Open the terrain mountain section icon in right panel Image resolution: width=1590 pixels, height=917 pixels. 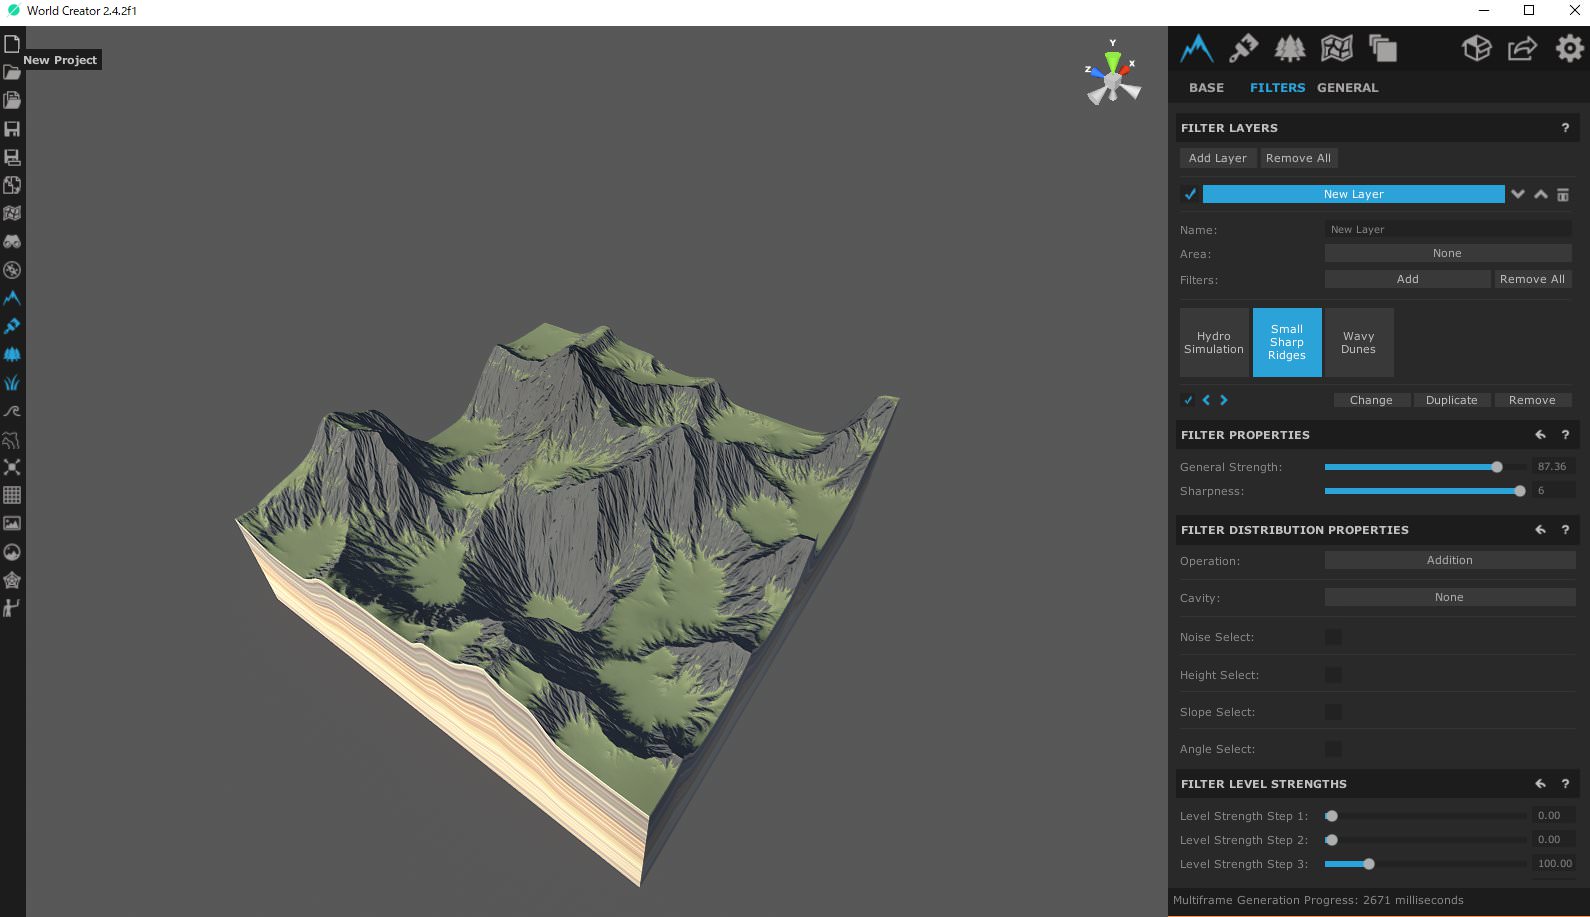[1196, 48]
